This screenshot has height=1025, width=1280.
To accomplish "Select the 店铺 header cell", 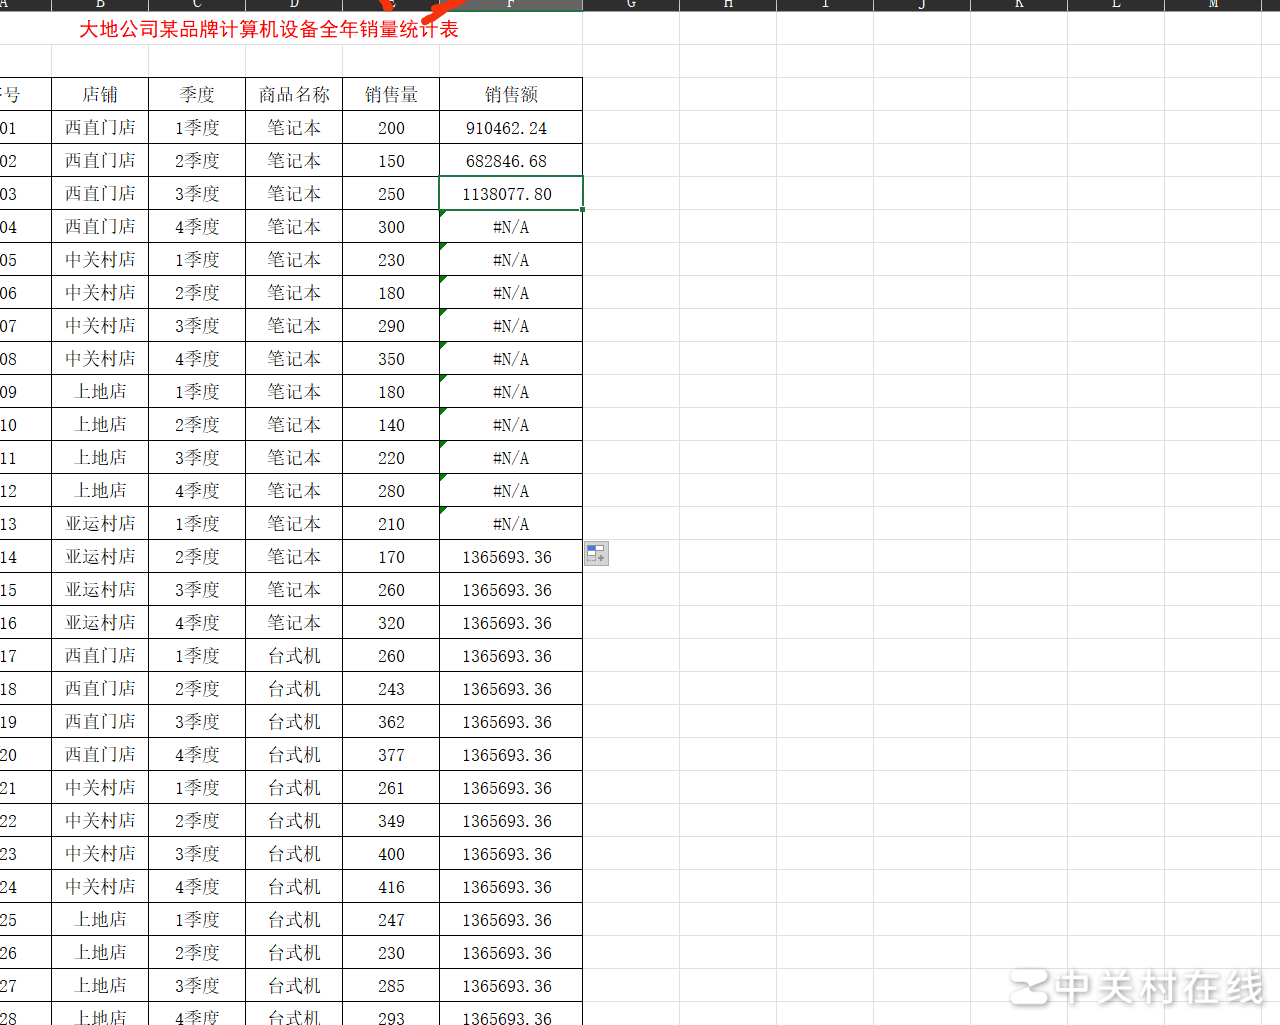I will [100, 95].
